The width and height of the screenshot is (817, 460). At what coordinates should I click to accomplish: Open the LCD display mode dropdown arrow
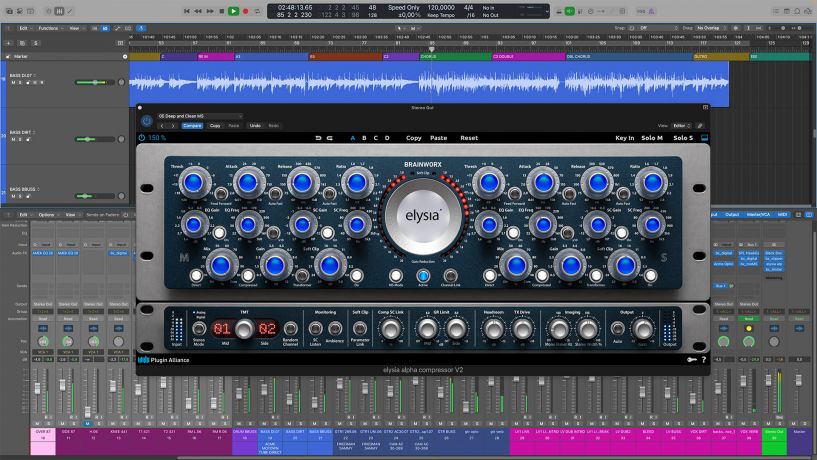[x=547, y=11]
